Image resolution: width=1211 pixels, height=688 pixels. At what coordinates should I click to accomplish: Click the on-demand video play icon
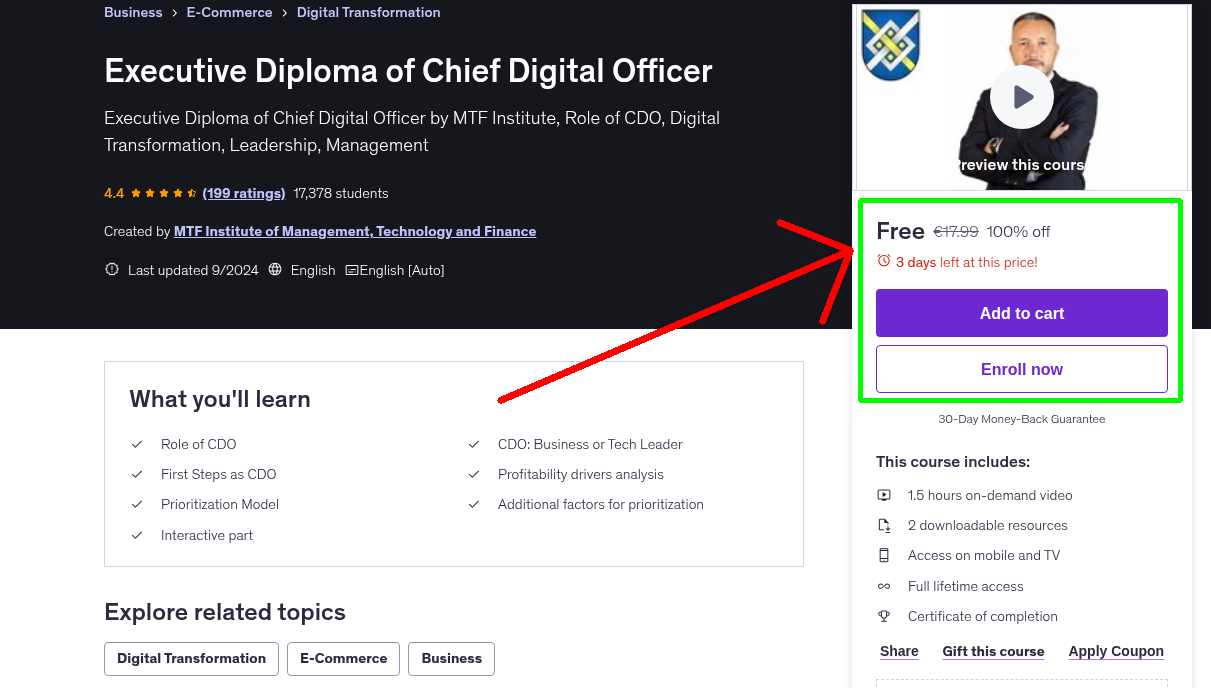tap(884, 495)
